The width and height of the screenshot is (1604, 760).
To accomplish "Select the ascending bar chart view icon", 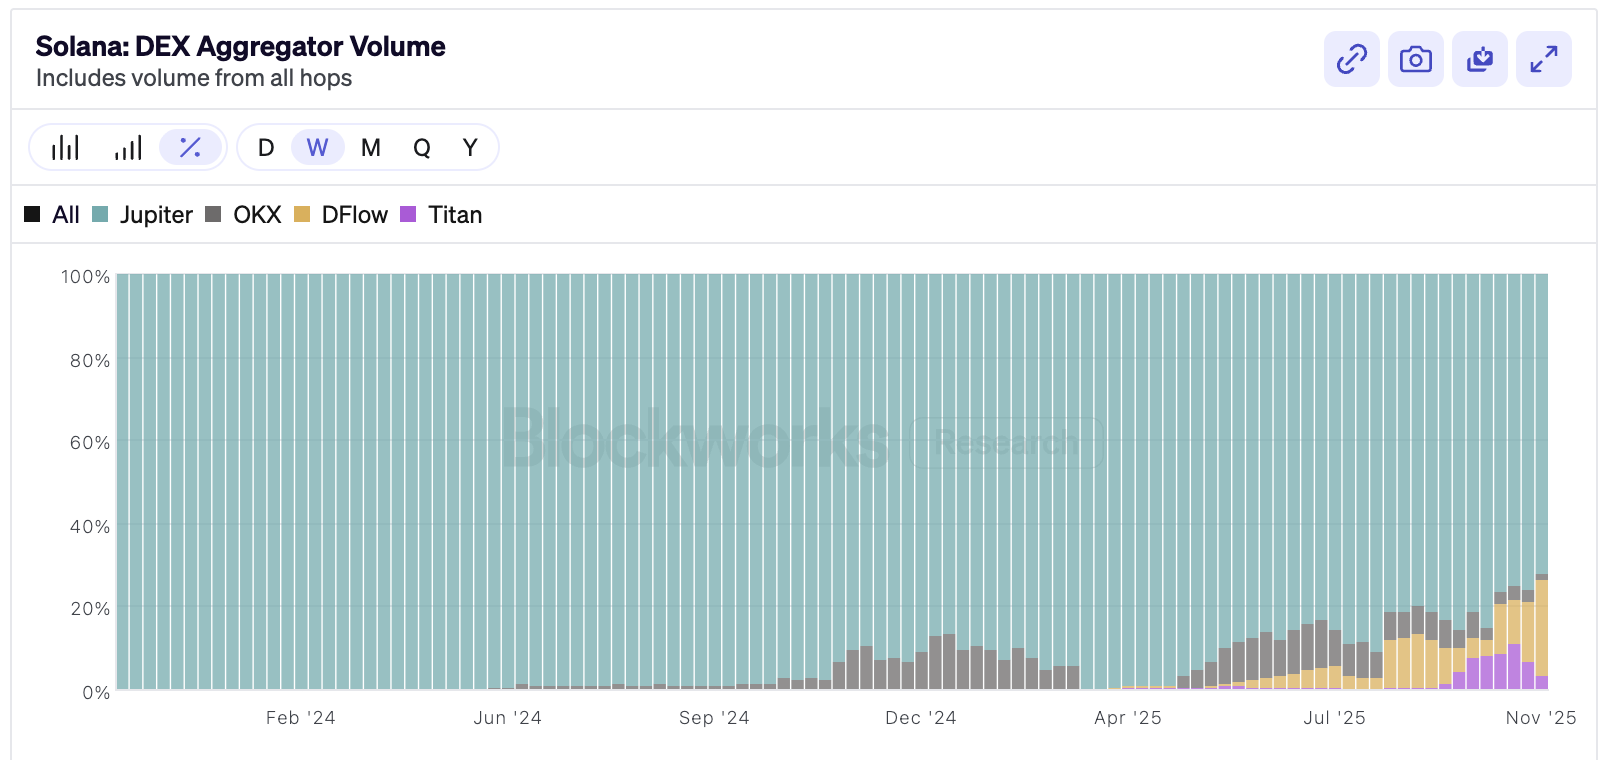I will (x=128, y=148).
